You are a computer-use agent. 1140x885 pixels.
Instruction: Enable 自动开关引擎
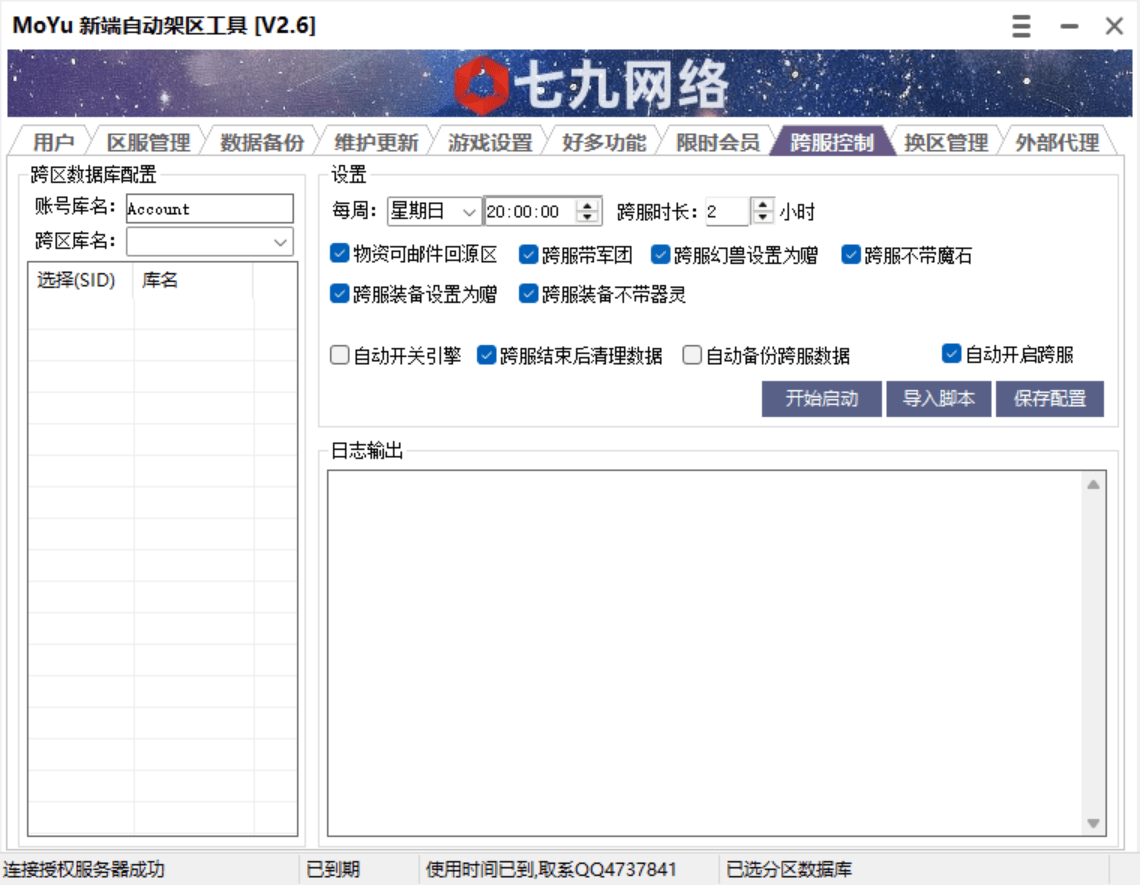pyautogui.click(x=338, y=354)
